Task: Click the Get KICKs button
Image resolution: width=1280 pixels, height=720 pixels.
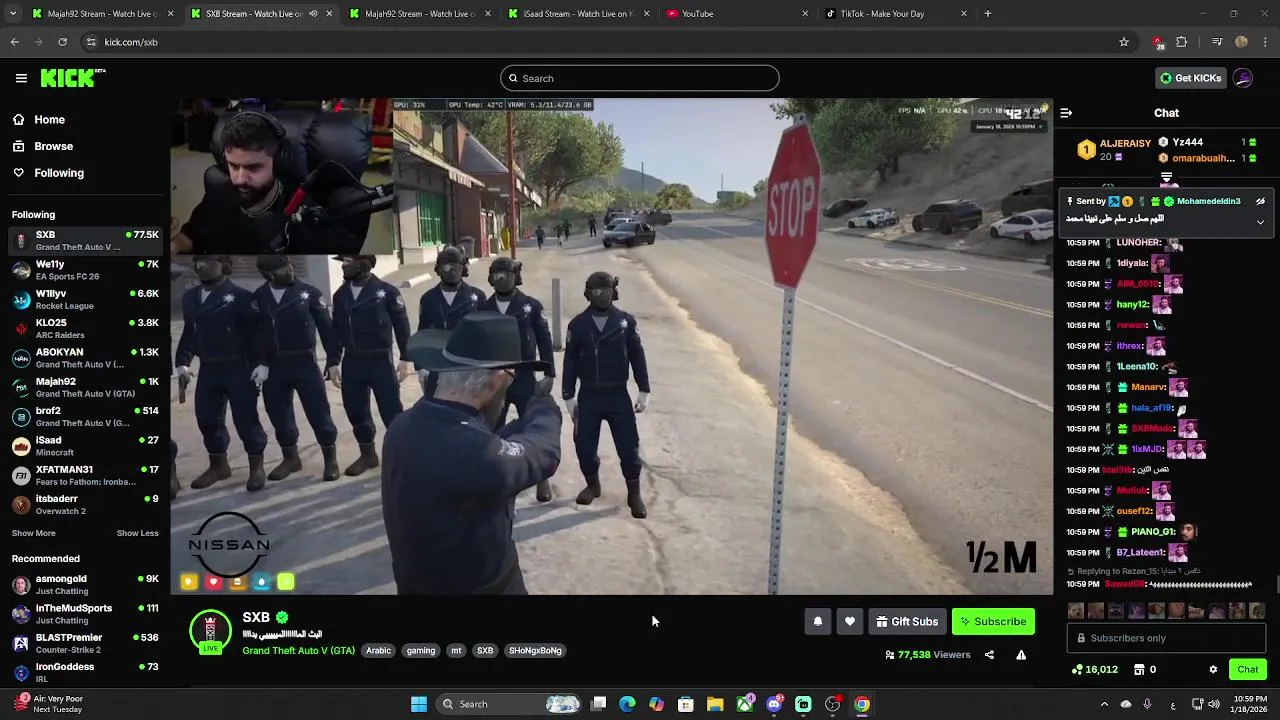Action: pyautogui.click(x=1190, y=78)
